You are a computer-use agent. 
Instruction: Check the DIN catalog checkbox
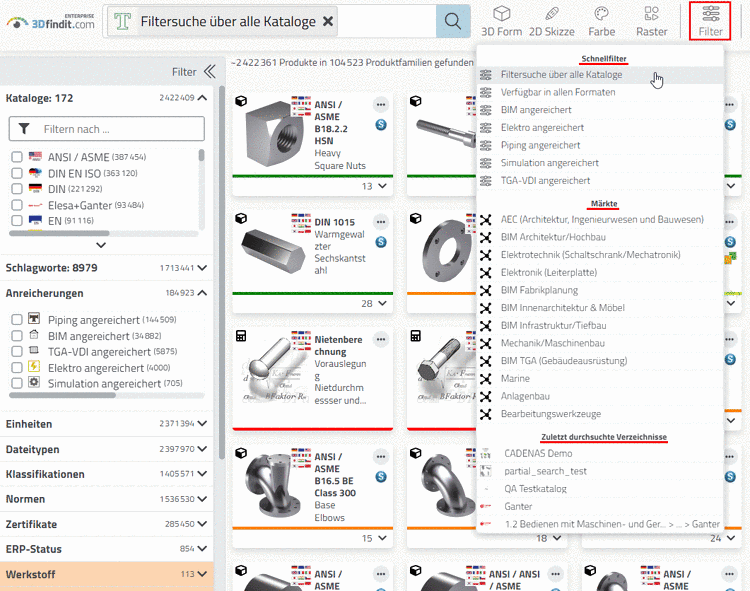(x=17, y=189)
